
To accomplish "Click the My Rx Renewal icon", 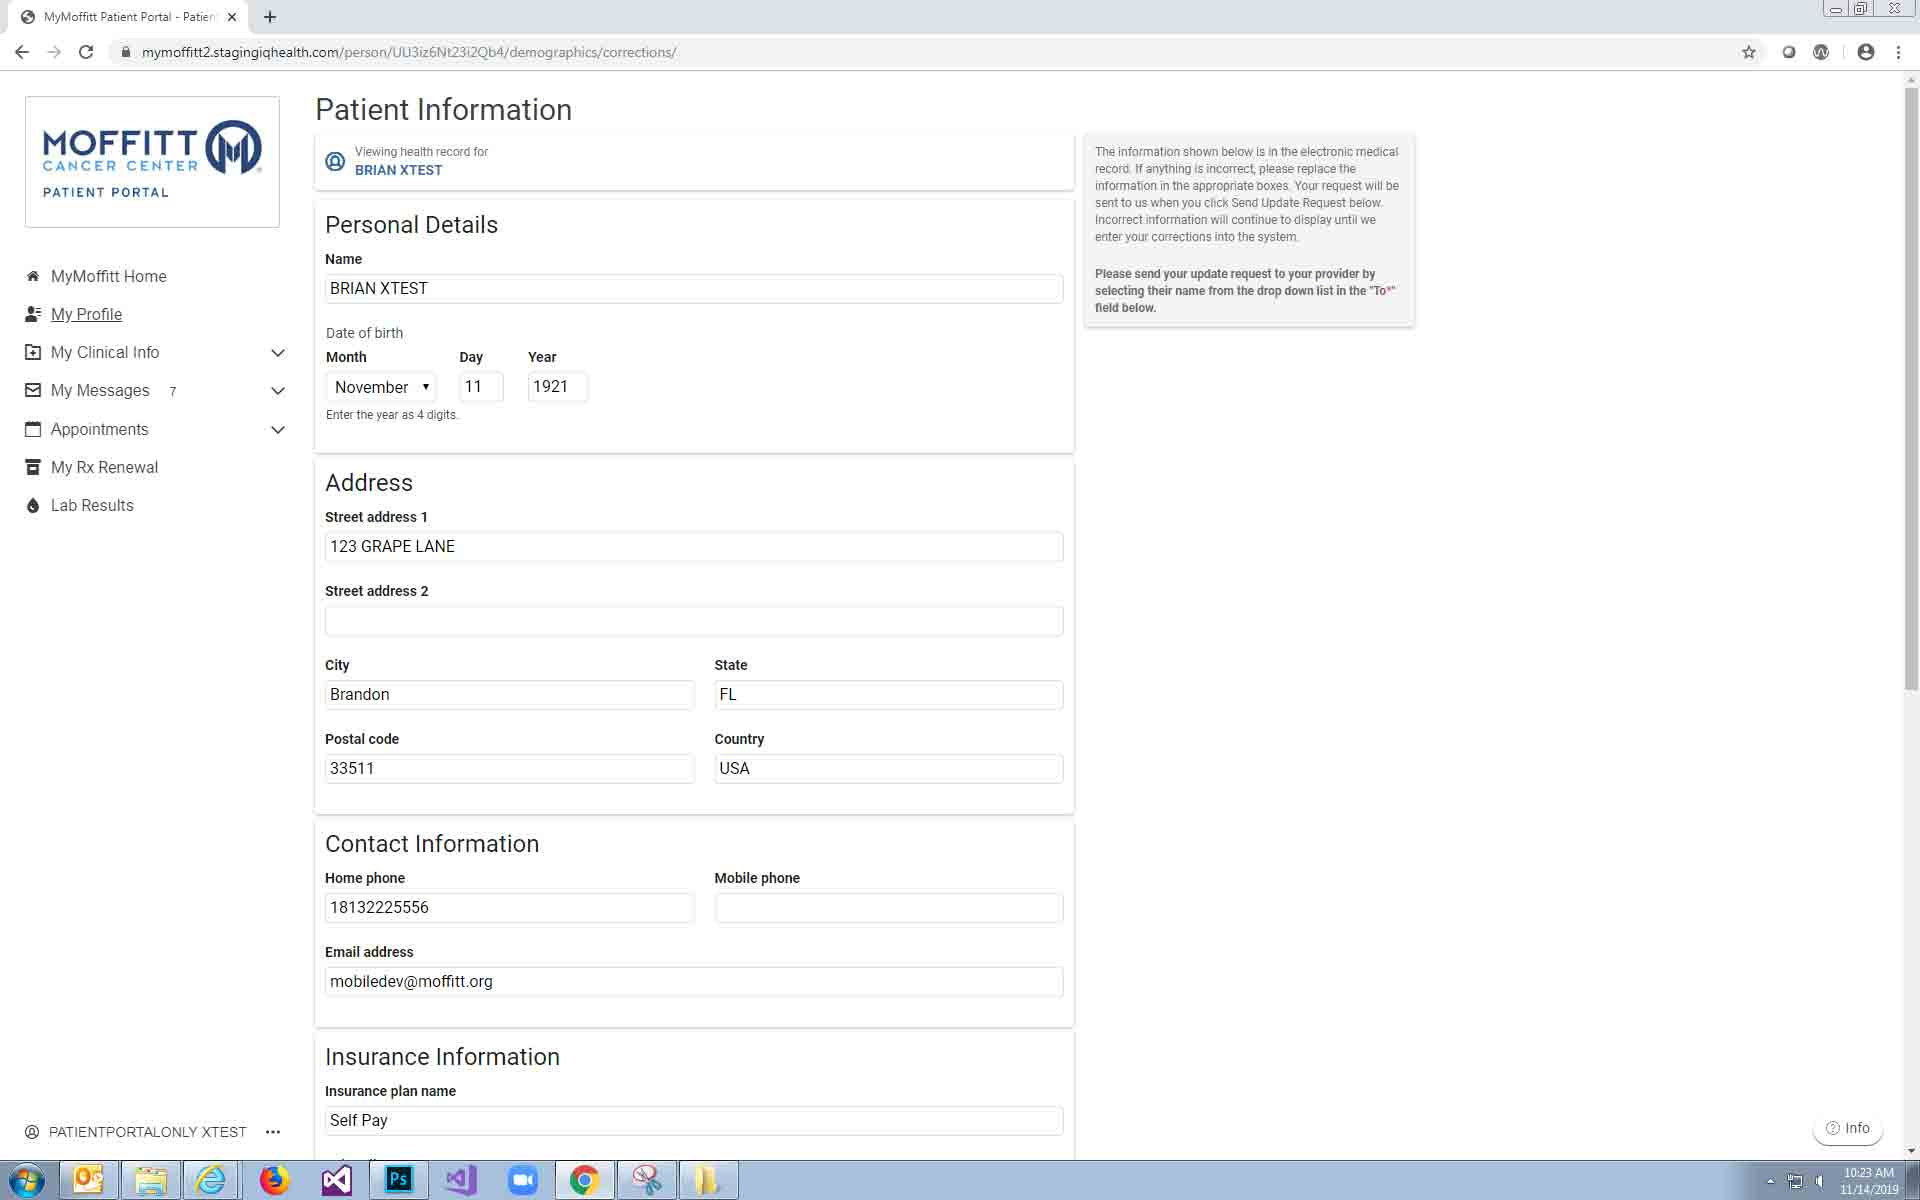I will tap(33, 467).
